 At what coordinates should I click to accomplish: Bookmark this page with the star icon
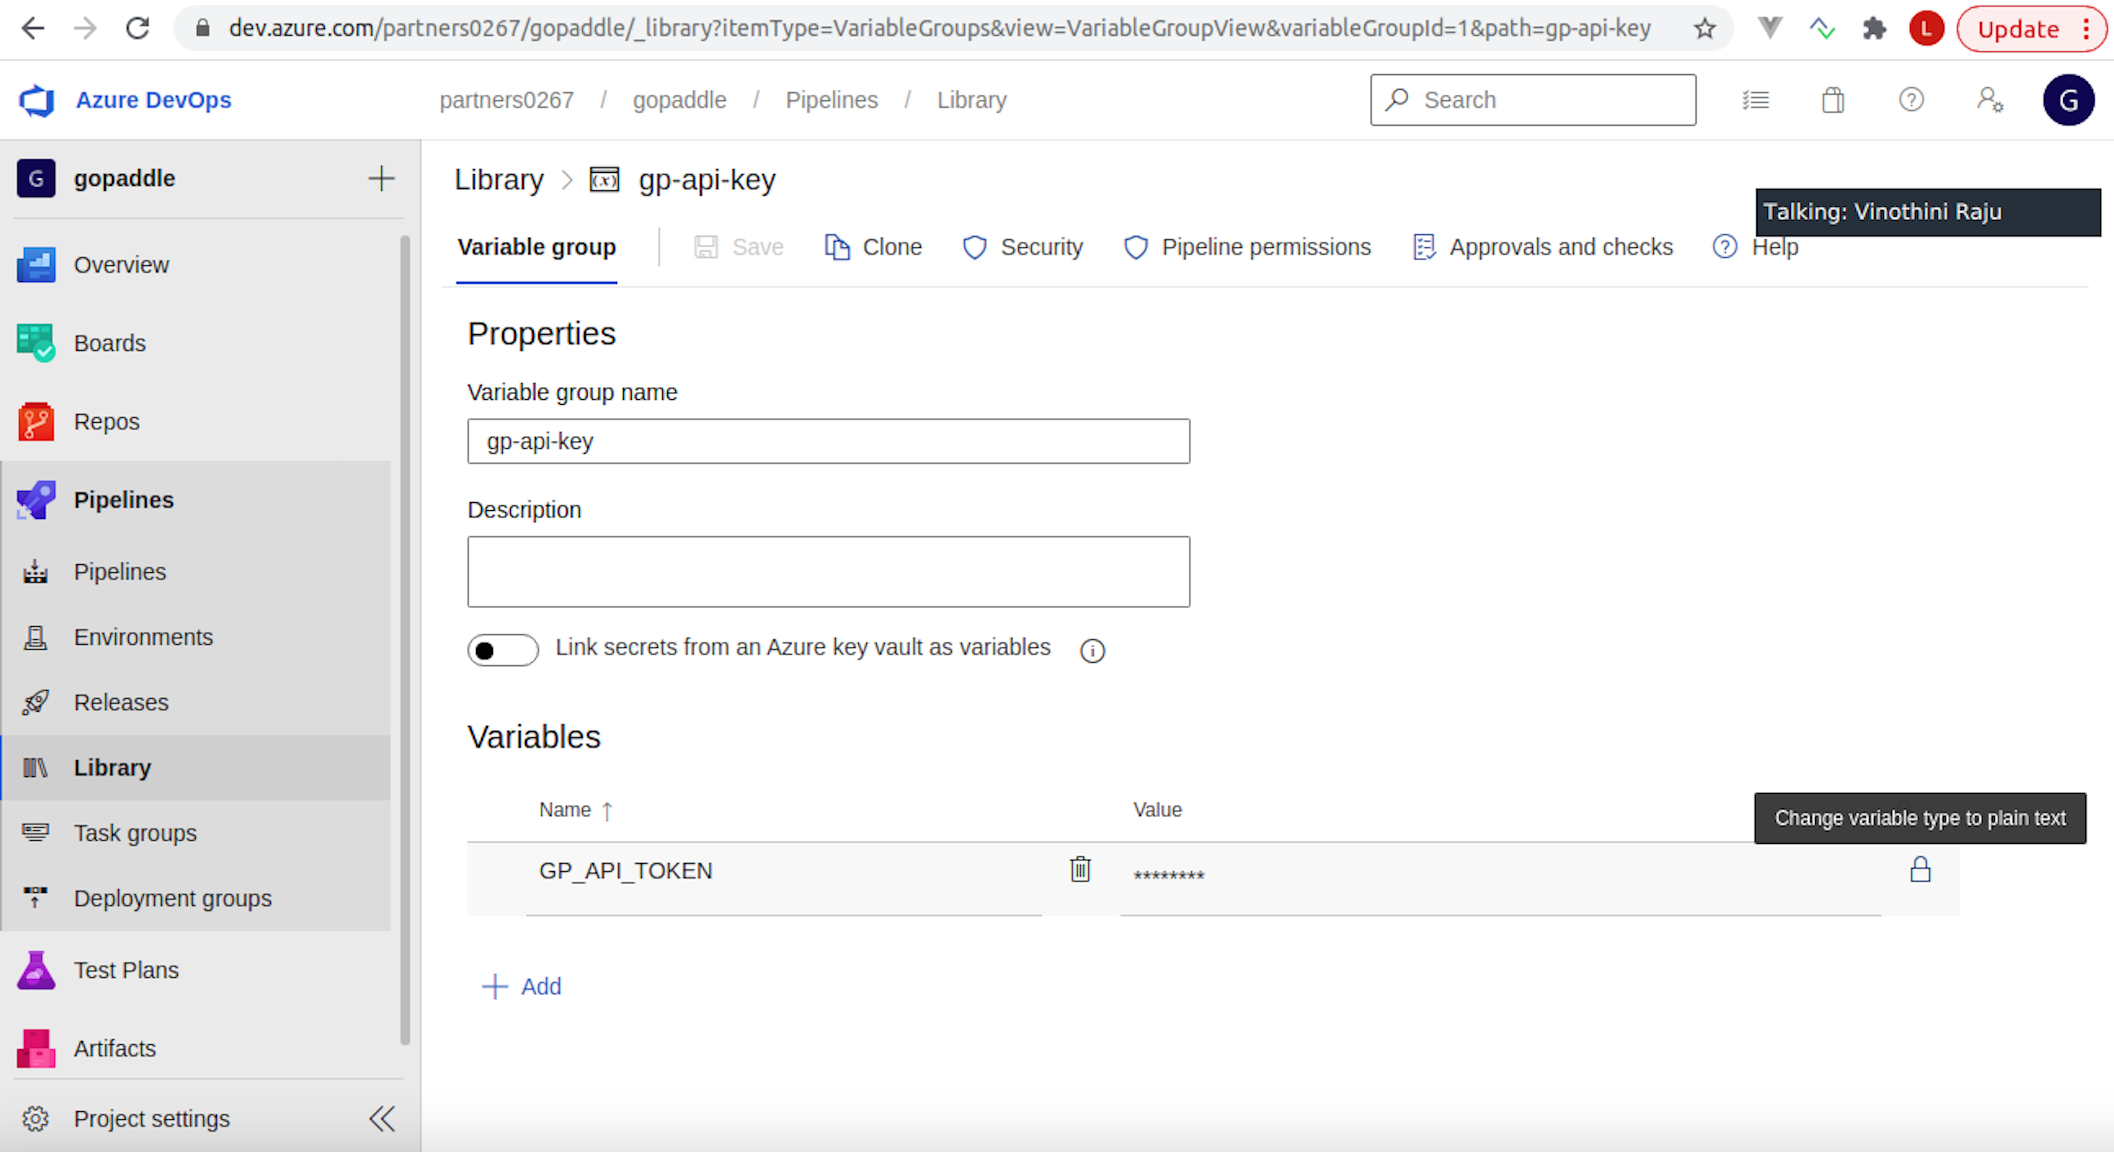click(x=1705, y=29)
